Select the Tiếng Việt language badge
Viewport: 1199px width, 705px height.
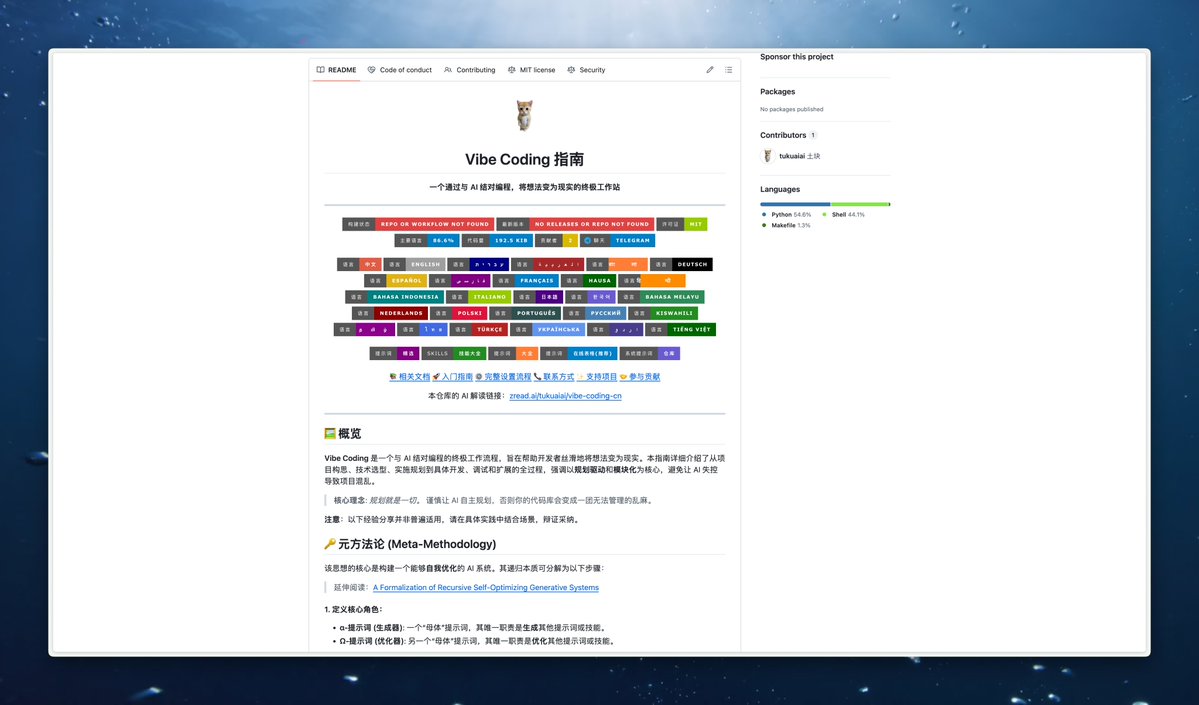coord(681,330)
